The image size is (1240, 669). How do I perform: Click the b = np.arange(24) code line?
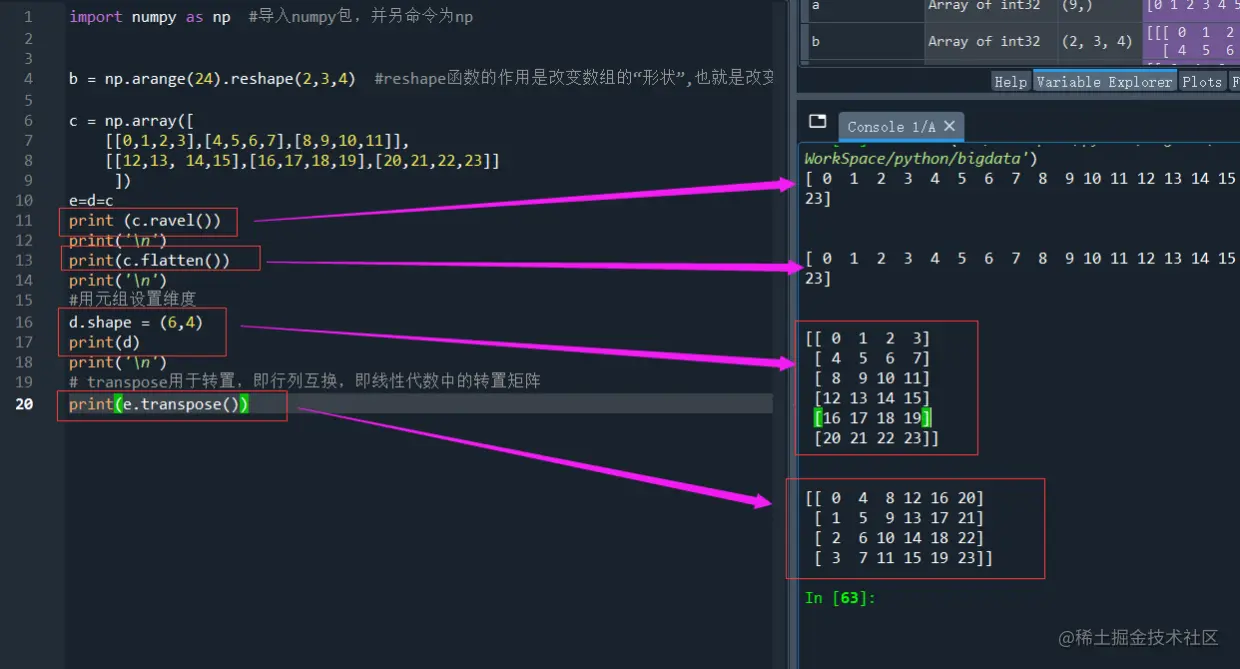click(212, 78)
